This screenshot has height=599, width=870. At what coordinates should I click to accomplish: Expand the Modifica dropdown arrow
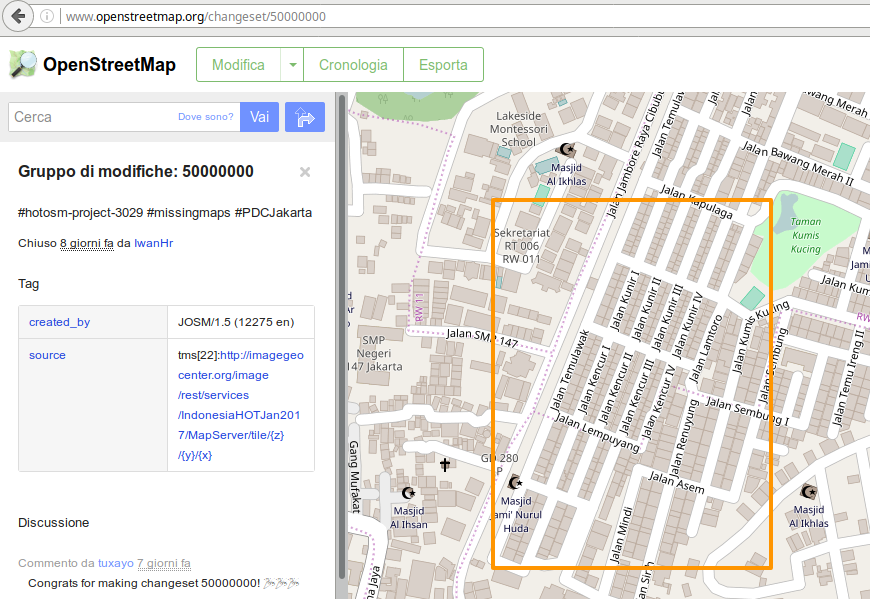[x=292, y=65]
